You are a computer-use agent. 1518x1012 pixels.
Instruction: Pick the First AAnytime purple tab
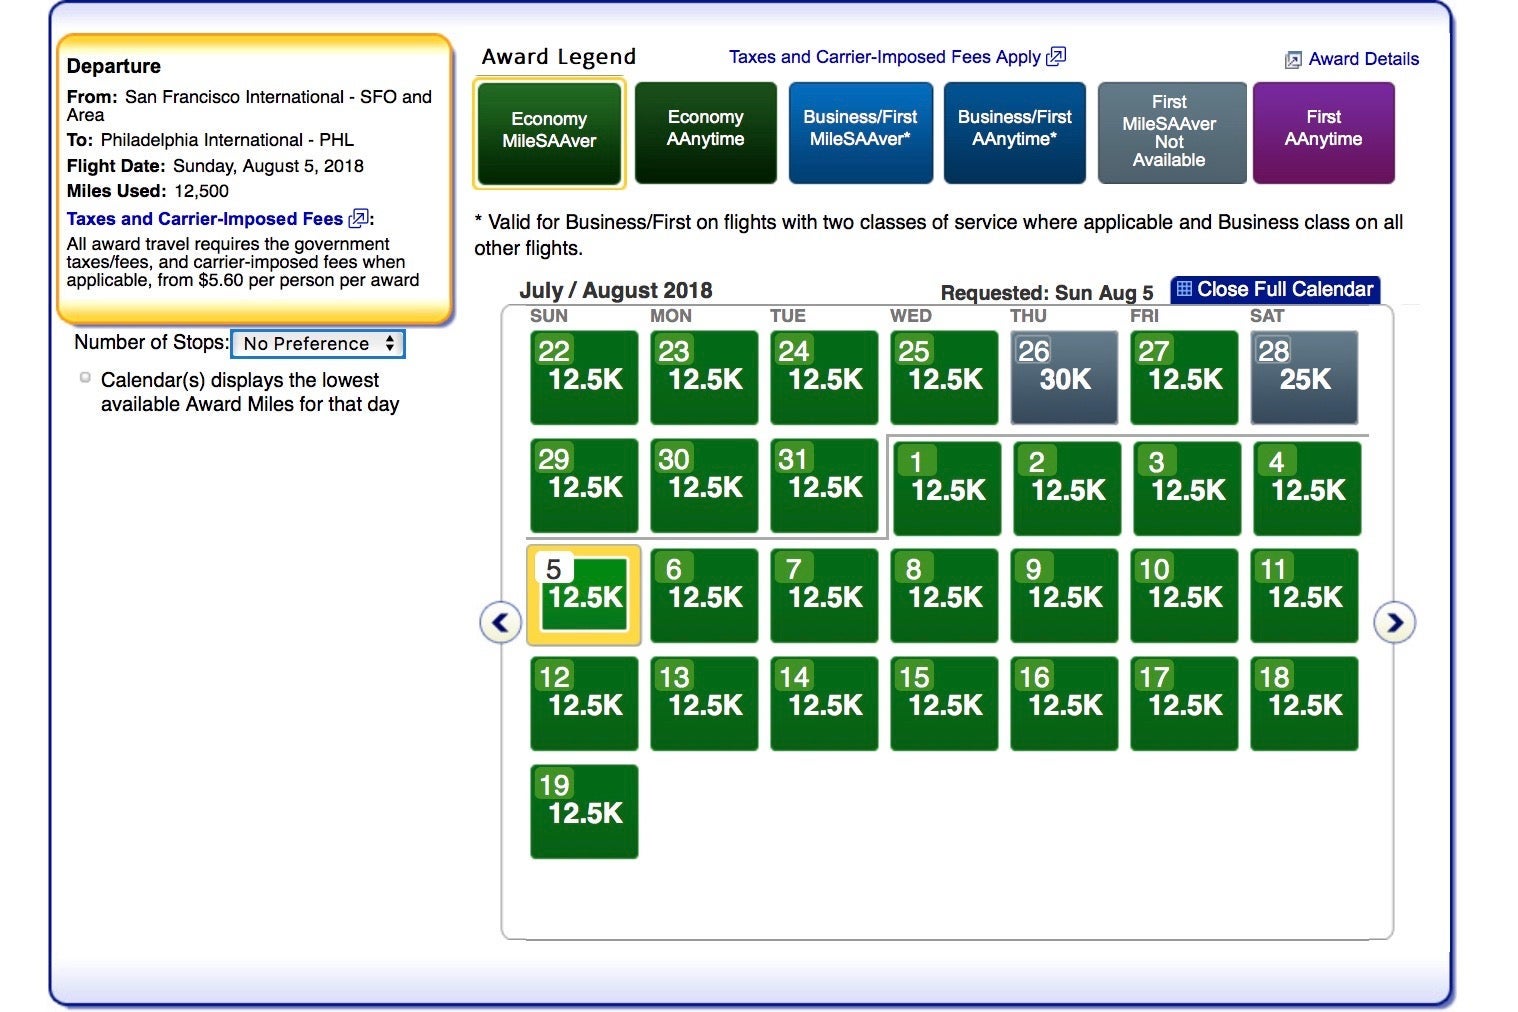pos(1322,132)
